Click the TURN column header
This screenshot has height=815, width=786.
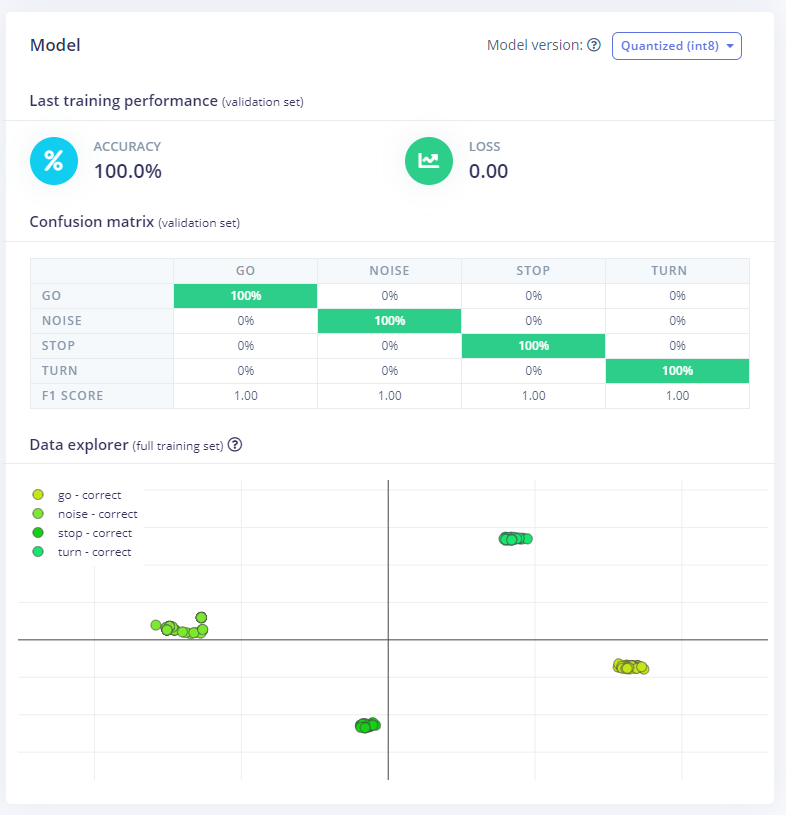point(677,271)
